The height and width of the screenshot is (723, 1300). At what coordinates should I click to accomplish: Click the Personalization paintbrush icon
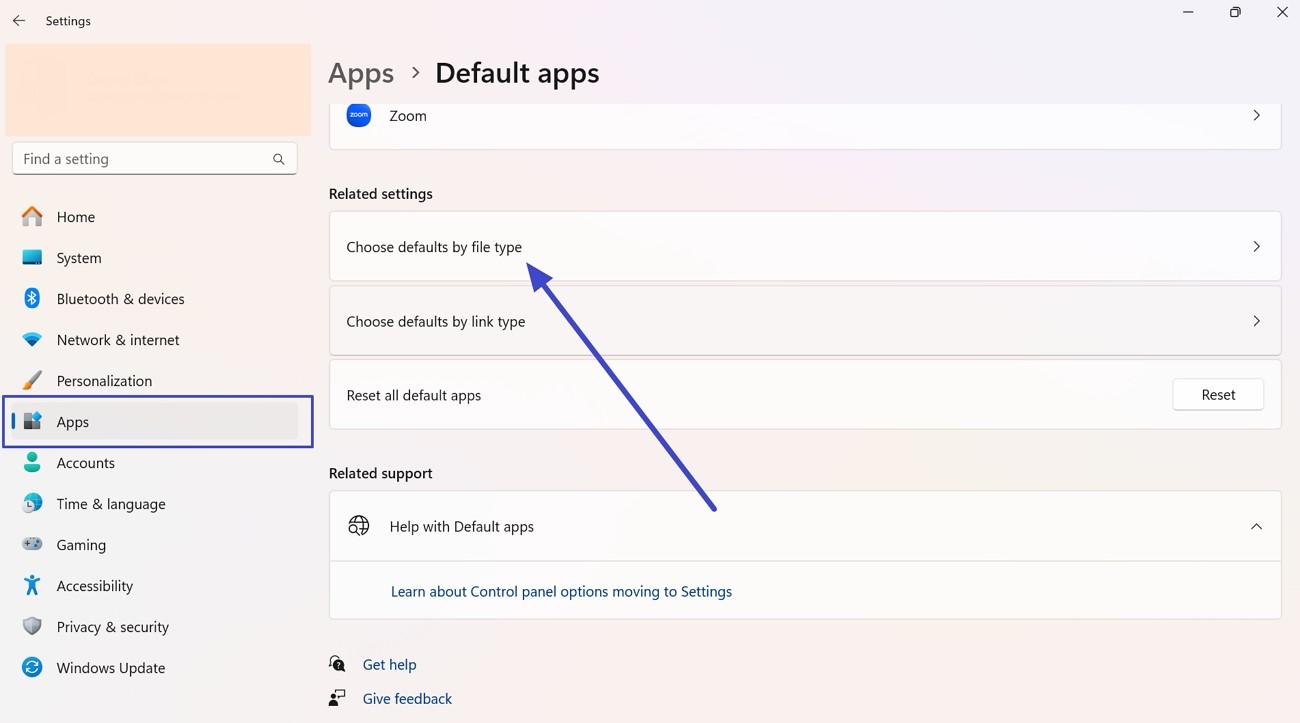(33, 381)
